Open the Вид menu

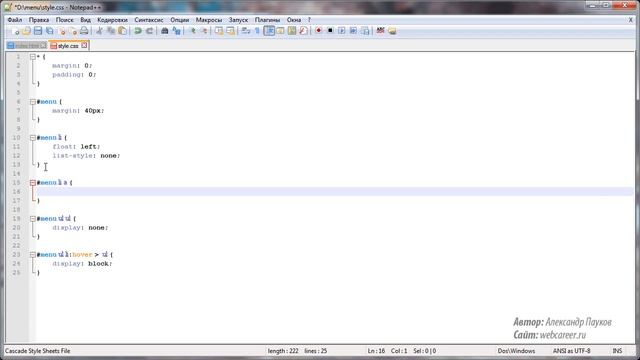click(x=85, y=20)
